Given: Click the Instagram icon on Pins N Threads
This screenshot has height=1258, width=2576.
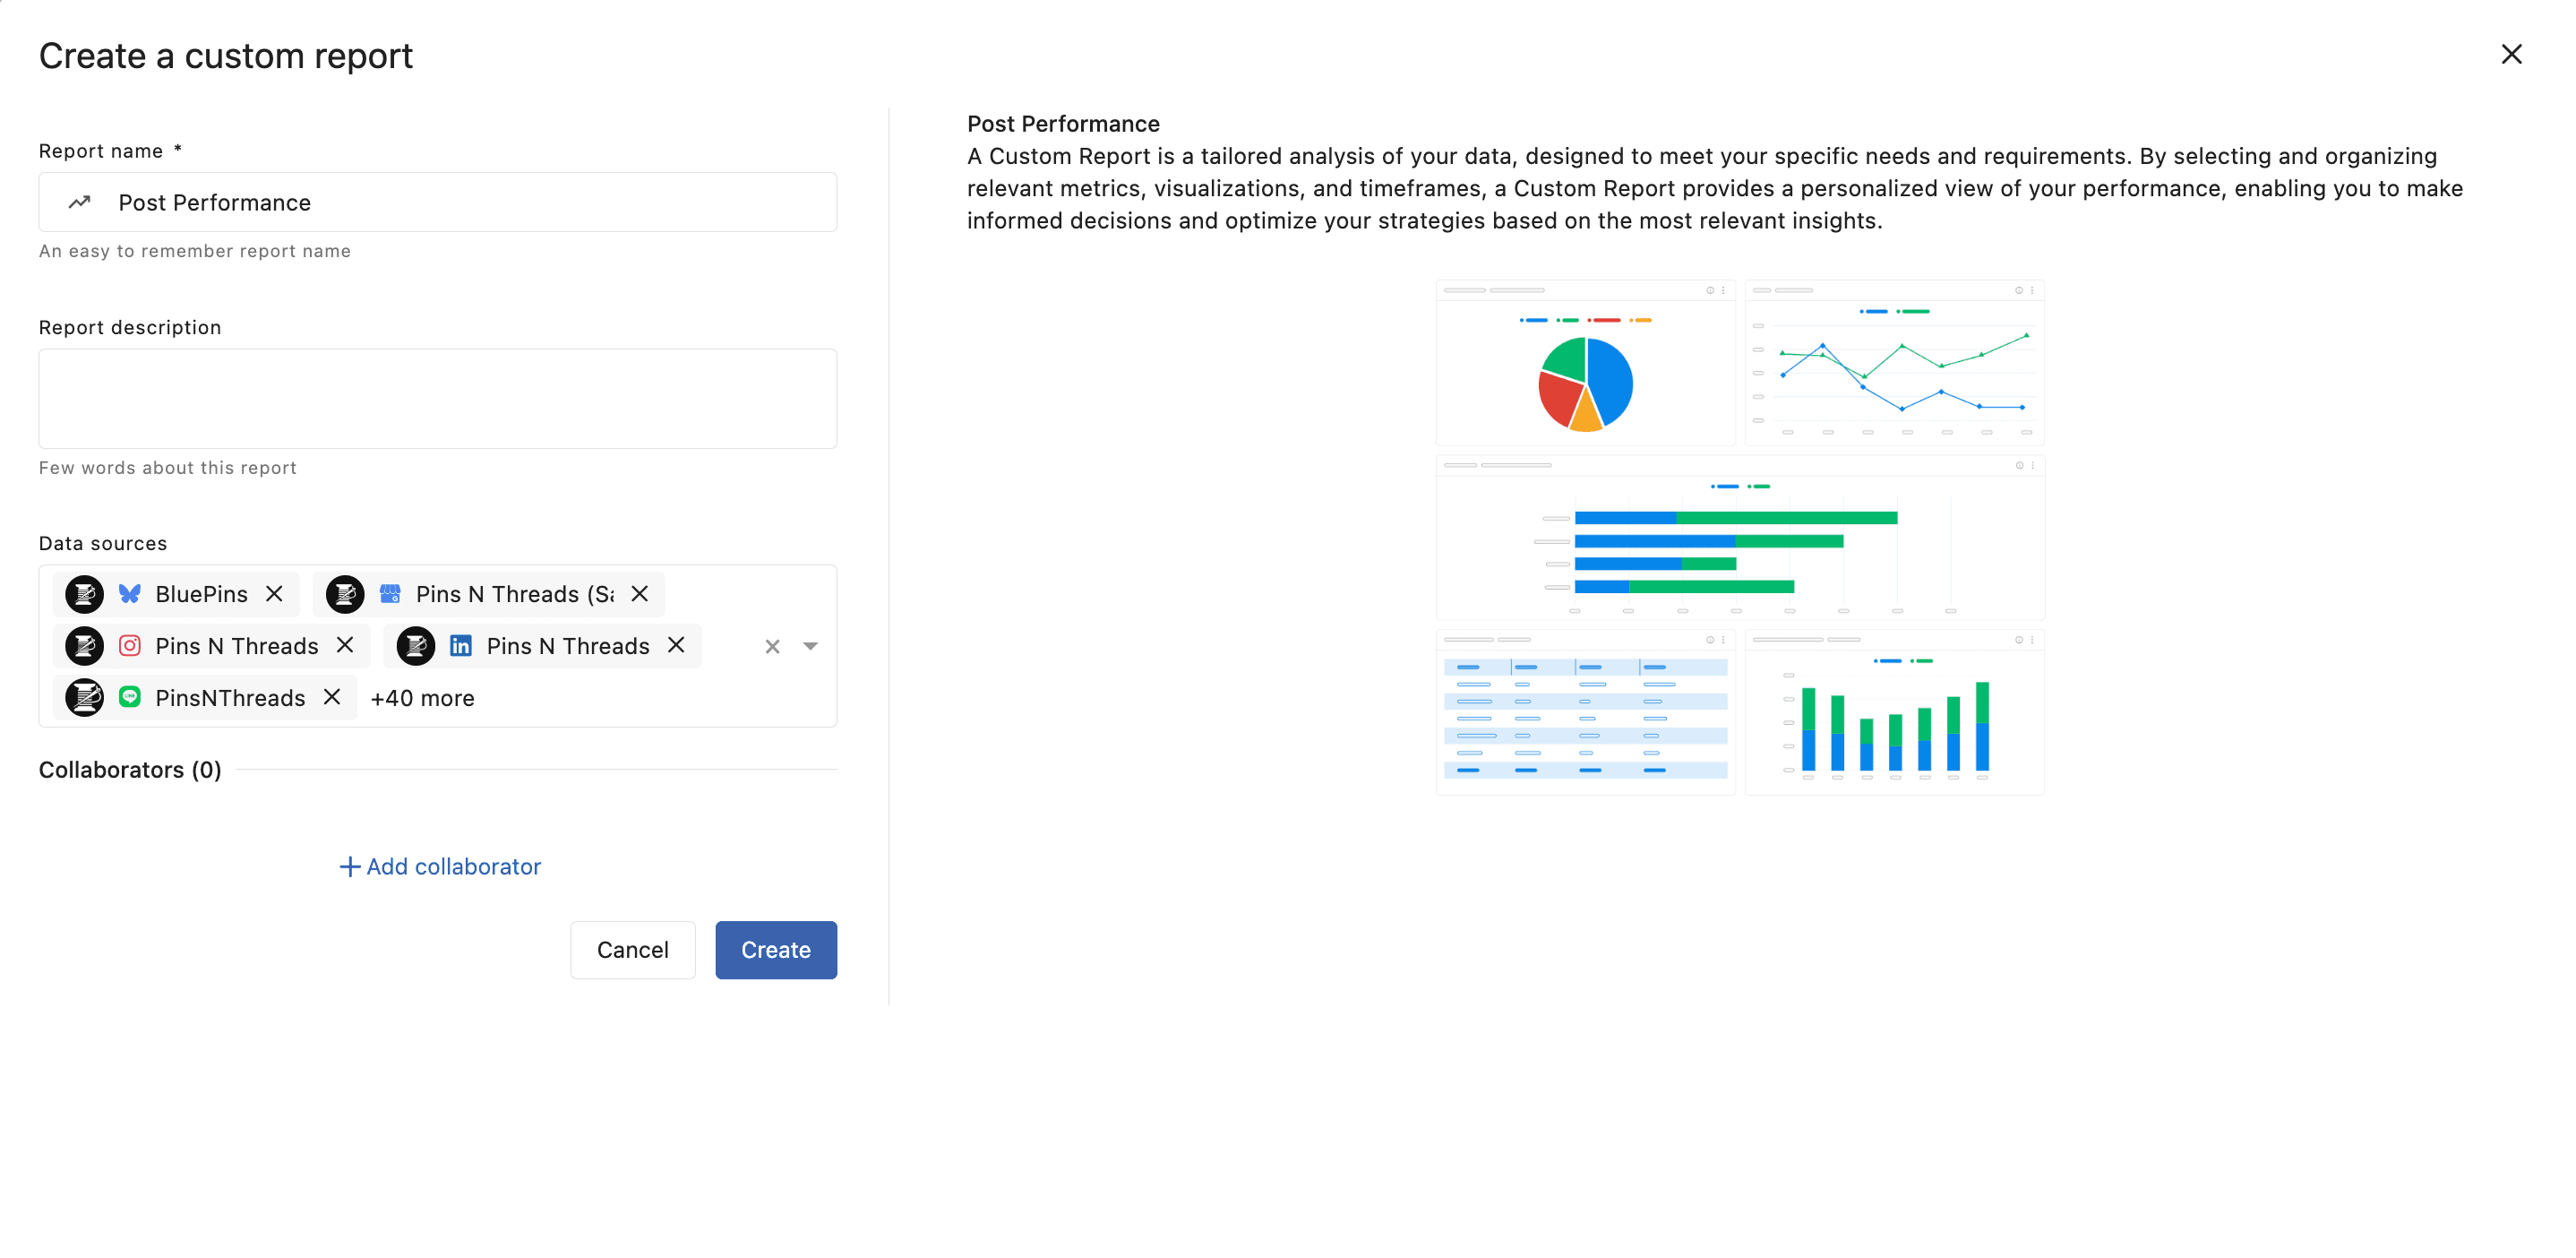Looking at the screenshot, I should point(130,646).
